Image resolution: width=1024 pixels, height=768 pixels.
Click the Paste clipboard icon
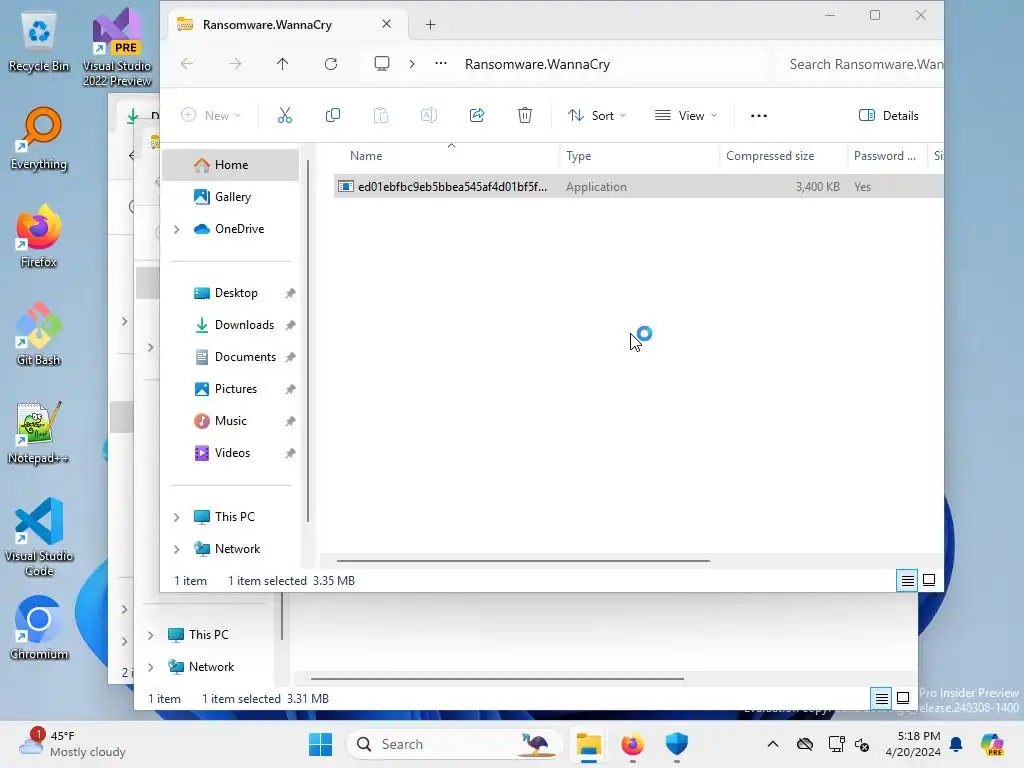(x=381, y=116)
